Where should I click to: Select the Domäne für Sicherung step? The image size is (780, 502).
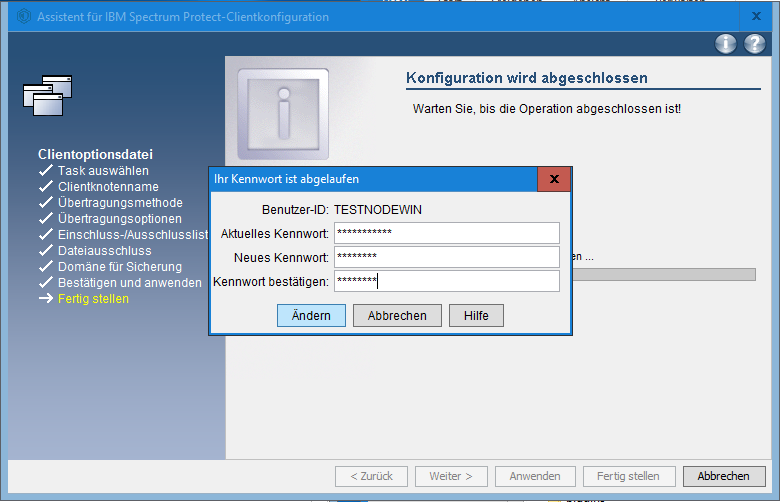tap(120, 267)
